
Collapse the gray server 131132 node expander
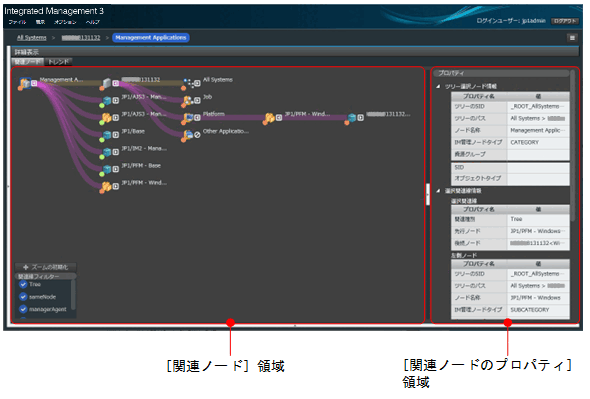pyautogui.click(x=116, y=83)
